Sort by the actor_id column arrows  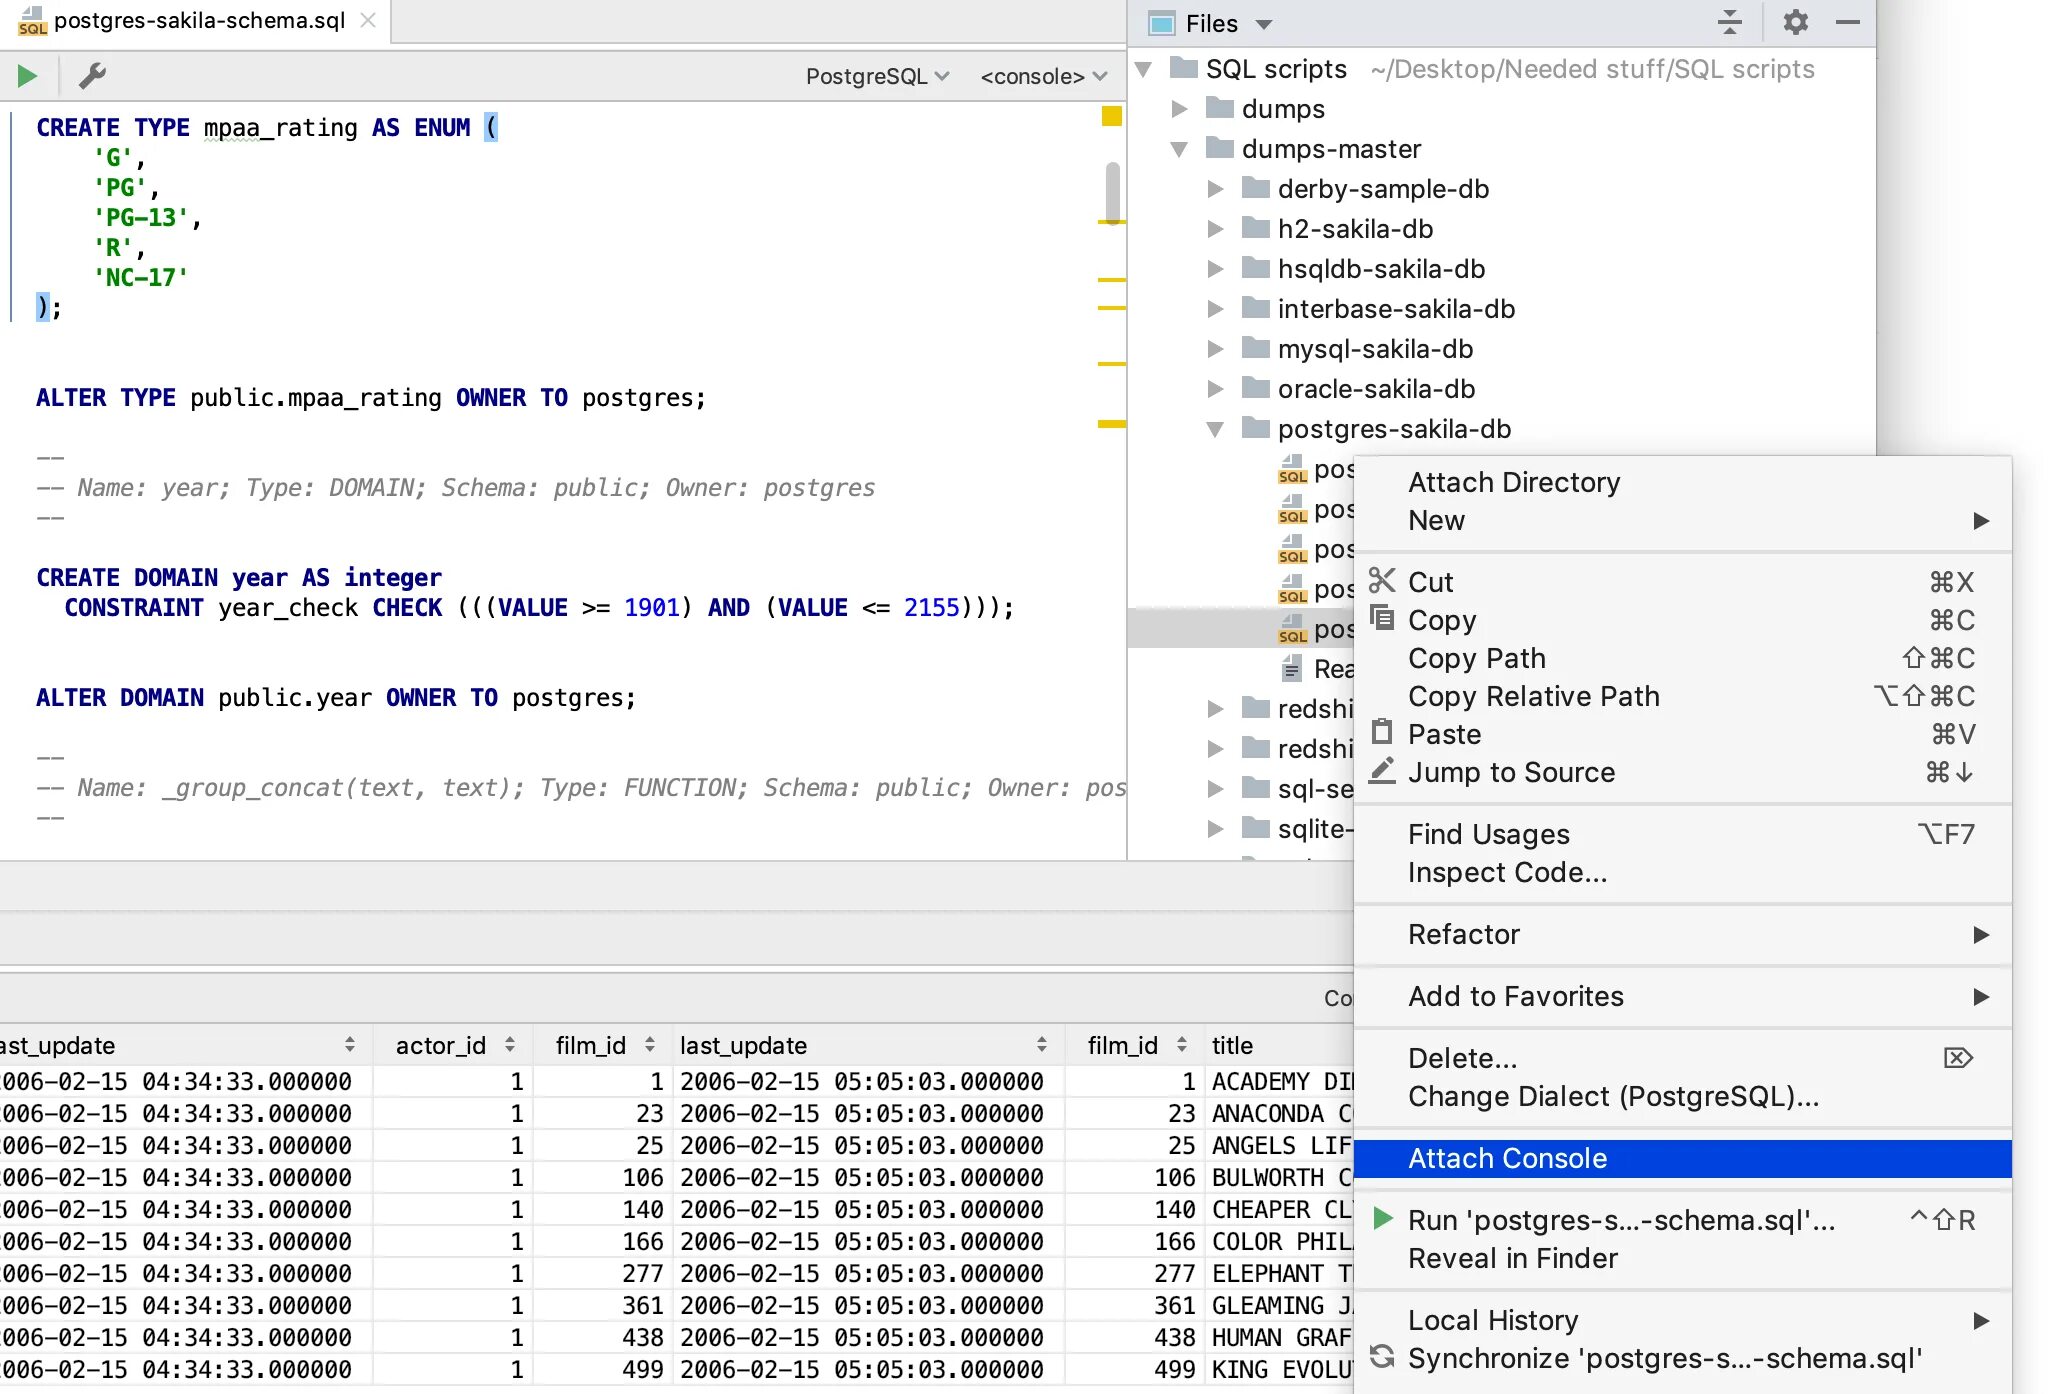(x=510, y=1045)
